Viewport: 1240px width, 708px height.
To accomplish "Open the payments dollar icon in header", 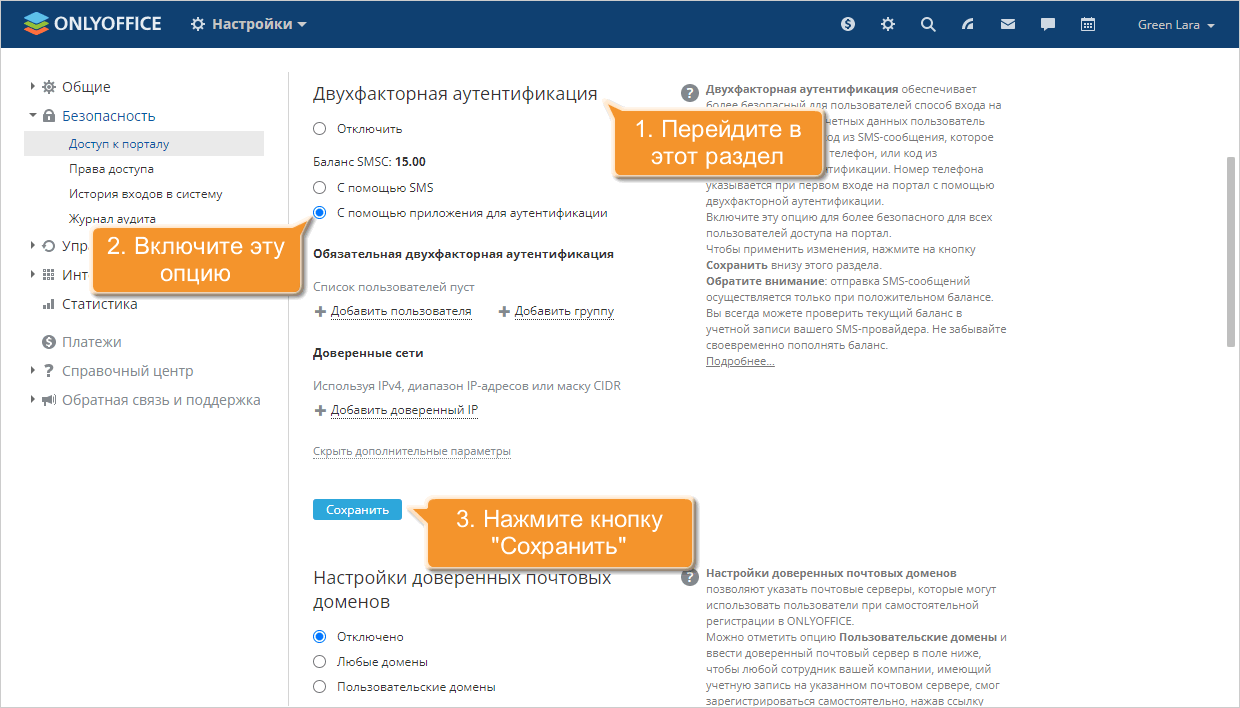I will coord(848,25).
